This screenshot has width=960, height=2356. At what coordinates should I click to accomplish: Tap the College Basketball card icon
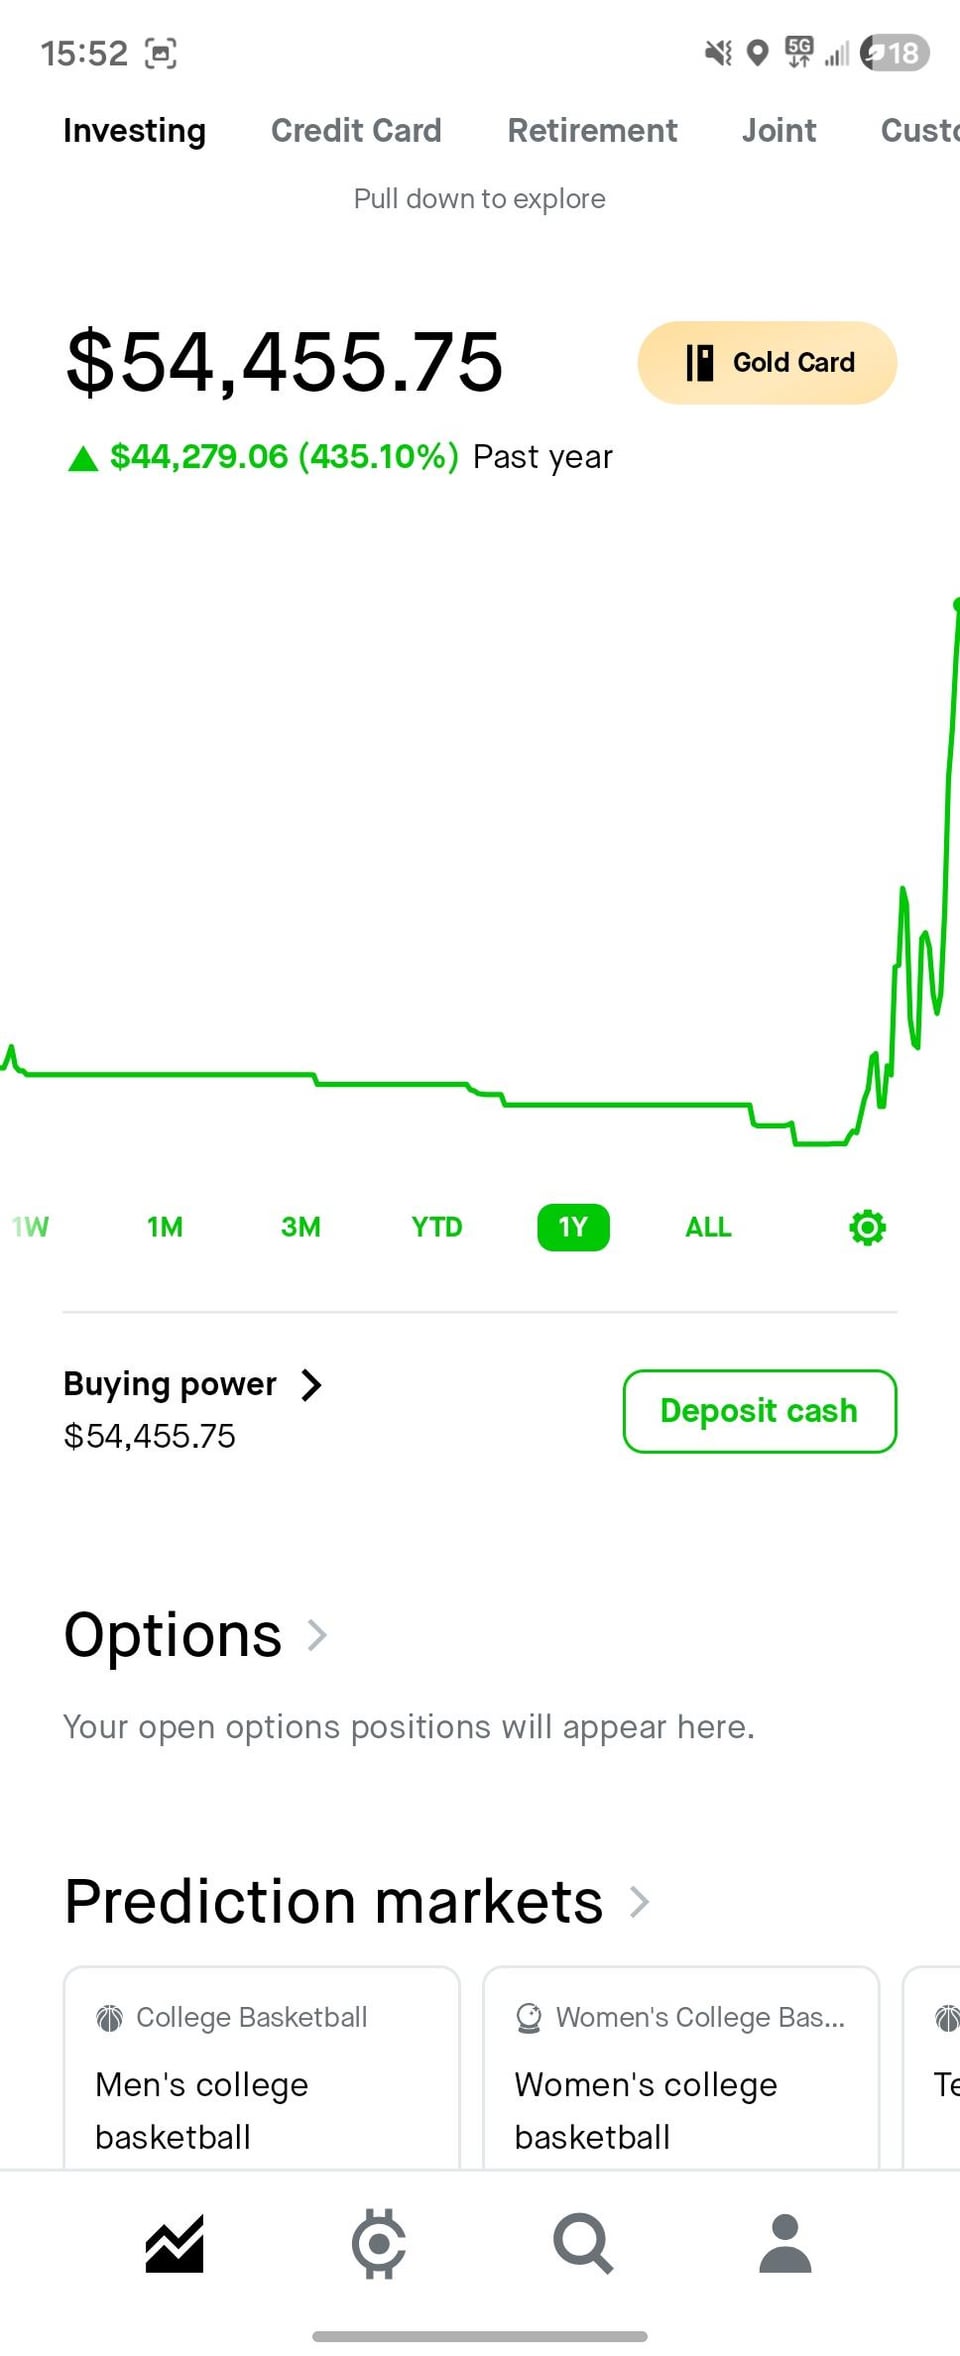pos(109,2018)
